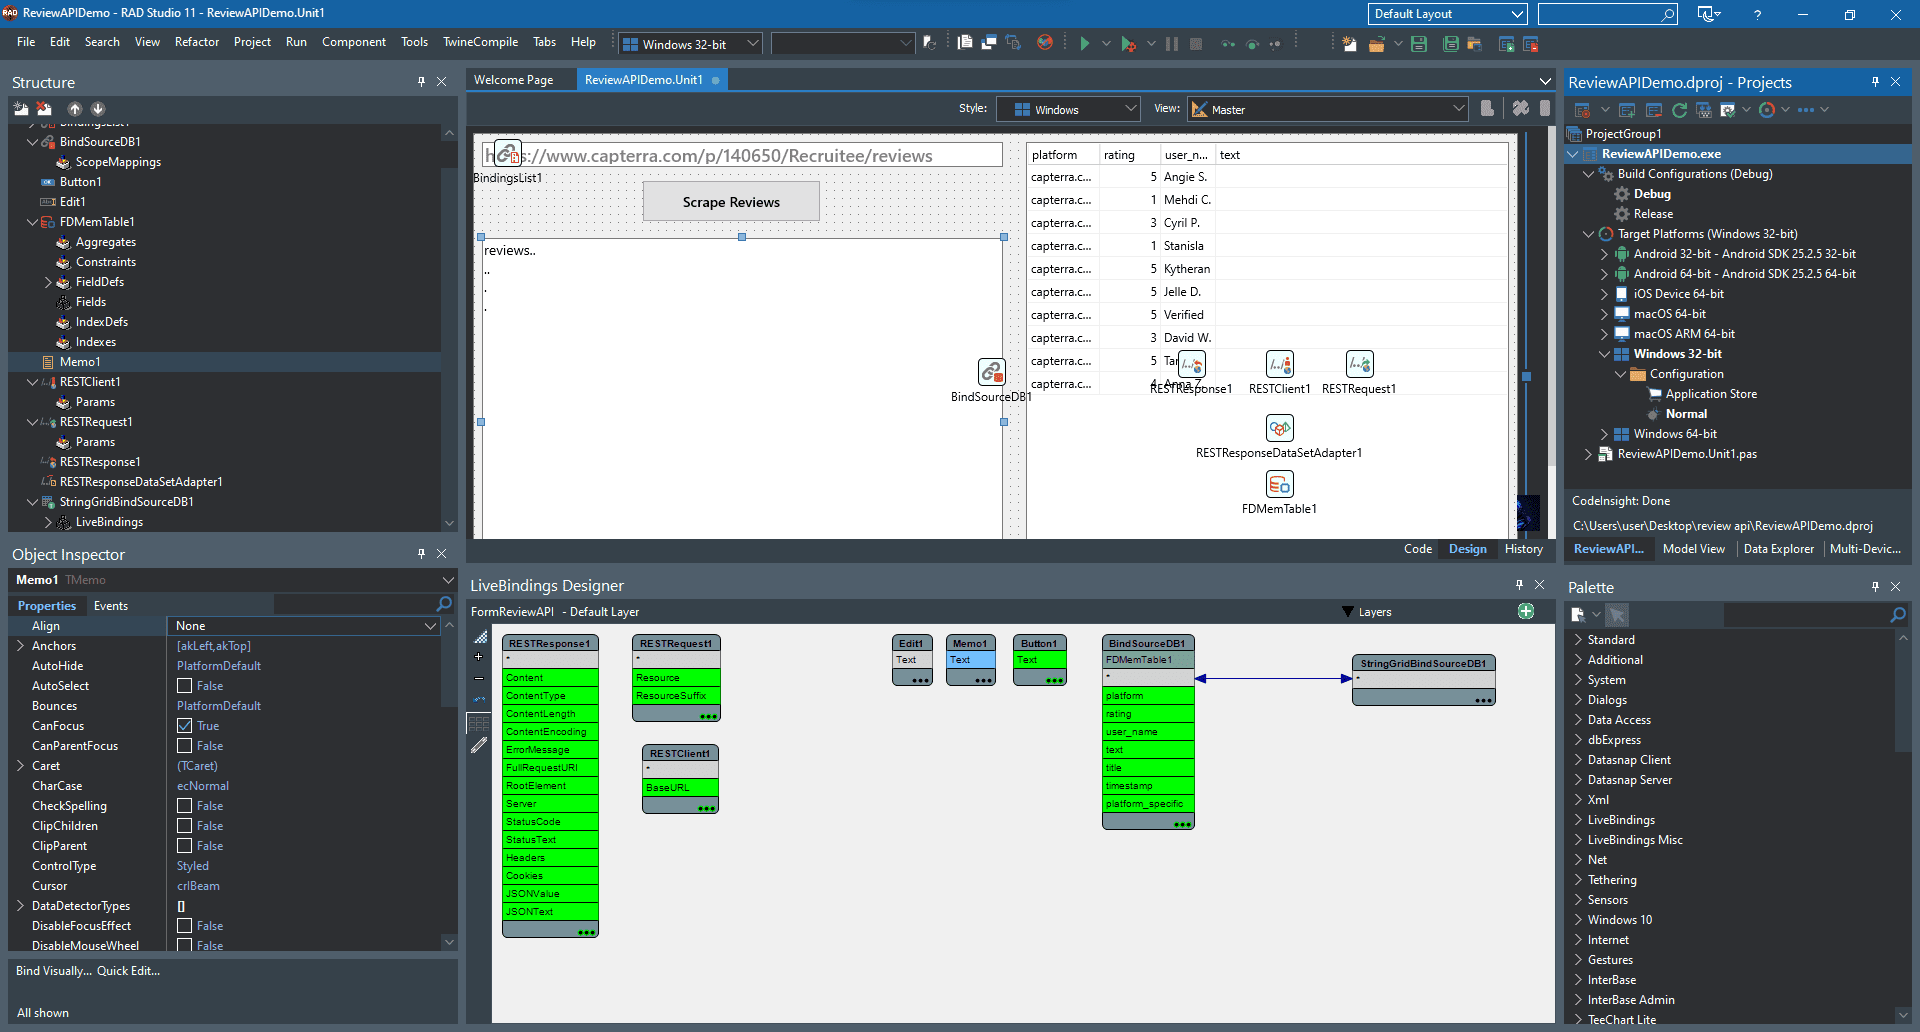Open the Refactor menu
Viewport: 1920px width, 1032px height.
(x=196, y=42)
